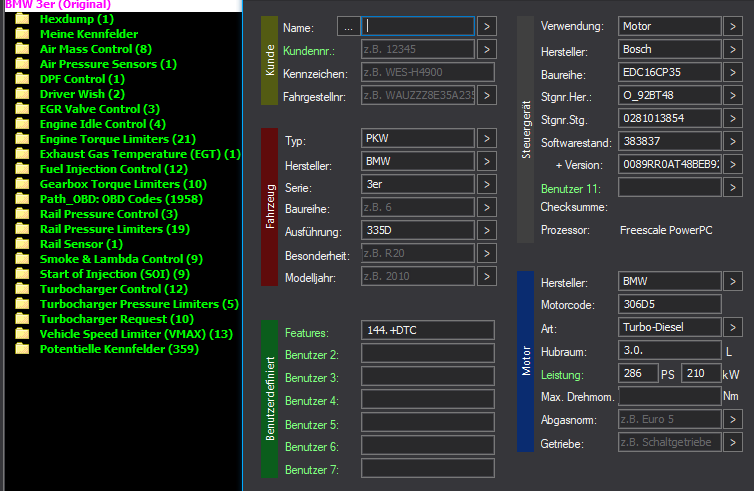Expand the Typ PKW arrow button
This screenshot has height=491, width=754.
pos(487,138)
